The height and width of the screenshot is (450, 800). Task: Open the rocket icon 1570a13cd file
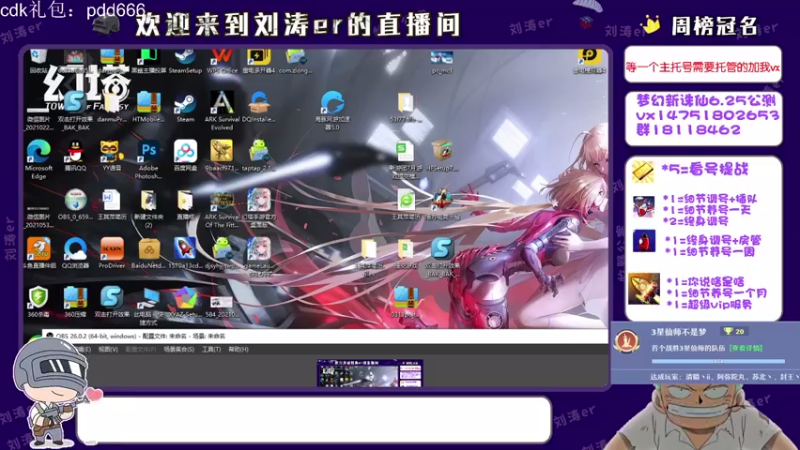[x=185, y=253]
